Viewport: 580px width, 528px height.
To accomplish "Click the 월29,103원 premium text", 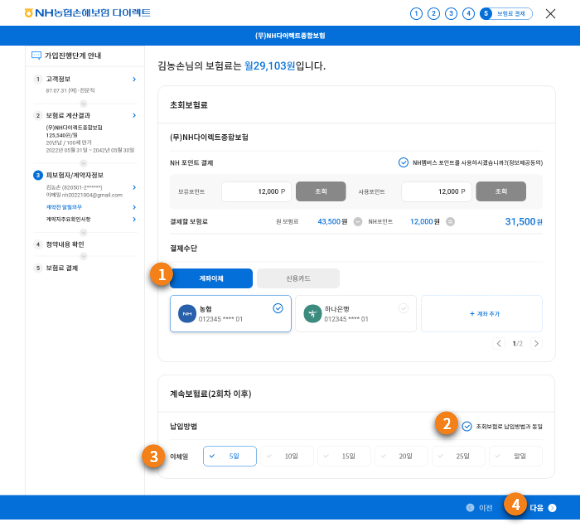I will pos(270,66).
